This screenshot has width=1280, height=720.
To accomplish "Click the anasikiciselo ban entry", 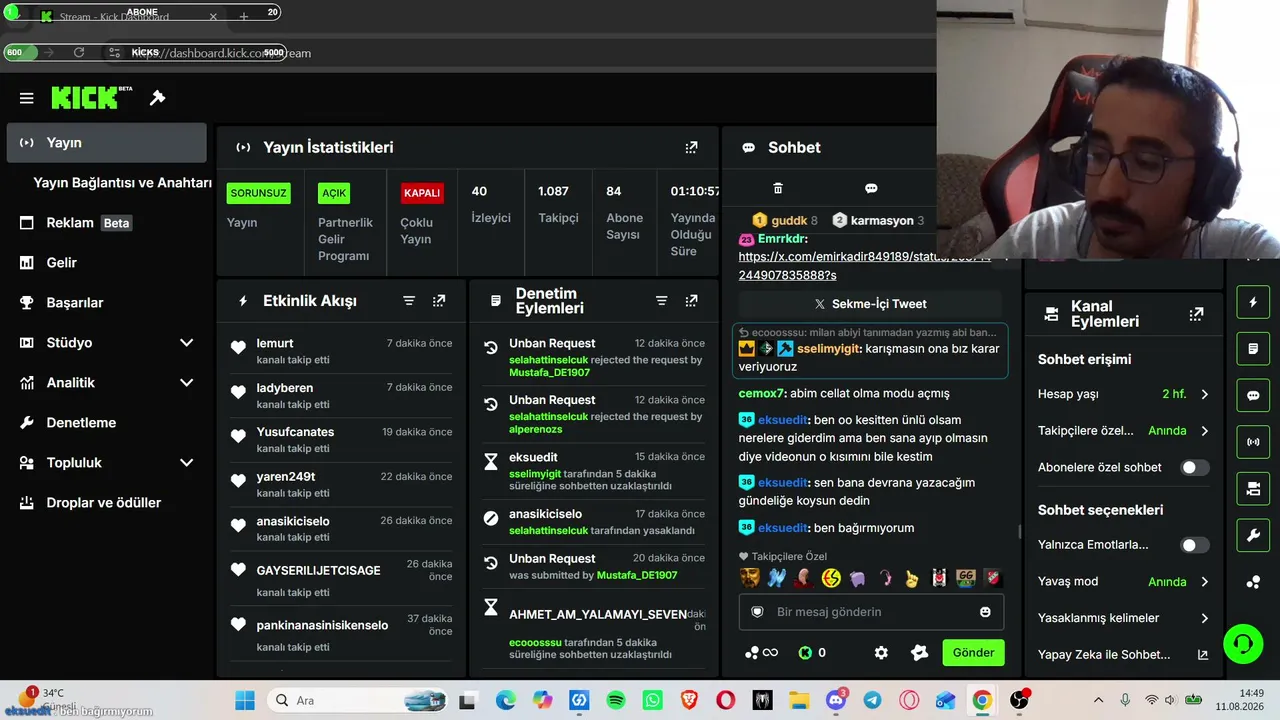I will [594, 522].
